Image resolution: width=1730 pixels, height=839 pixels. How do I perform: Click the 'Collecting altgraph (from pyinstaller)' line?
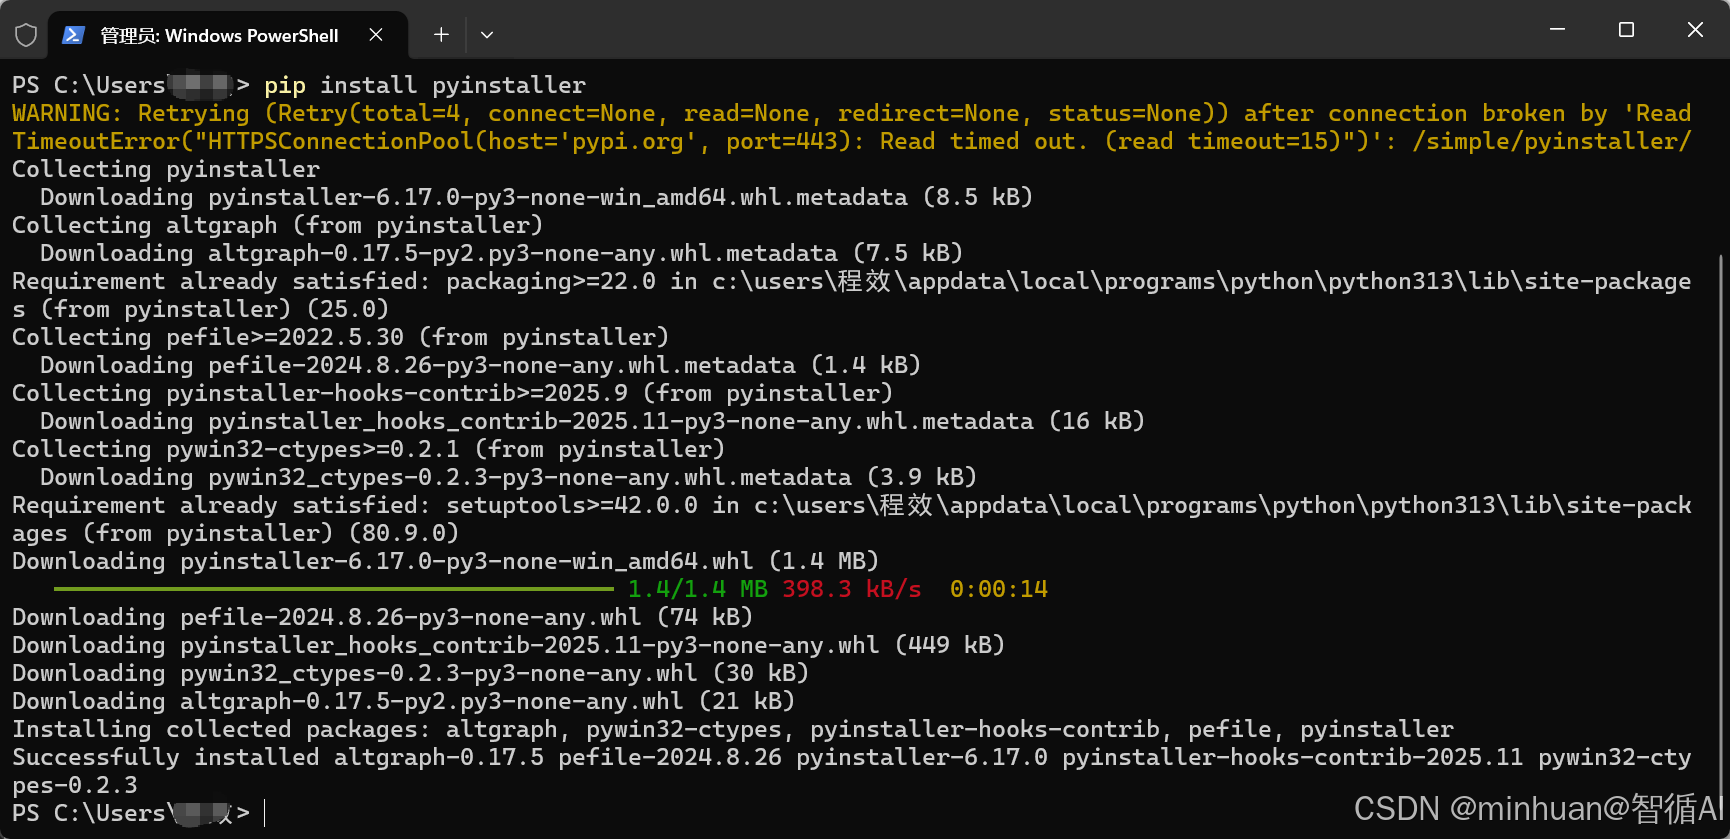tap(278, 225)
